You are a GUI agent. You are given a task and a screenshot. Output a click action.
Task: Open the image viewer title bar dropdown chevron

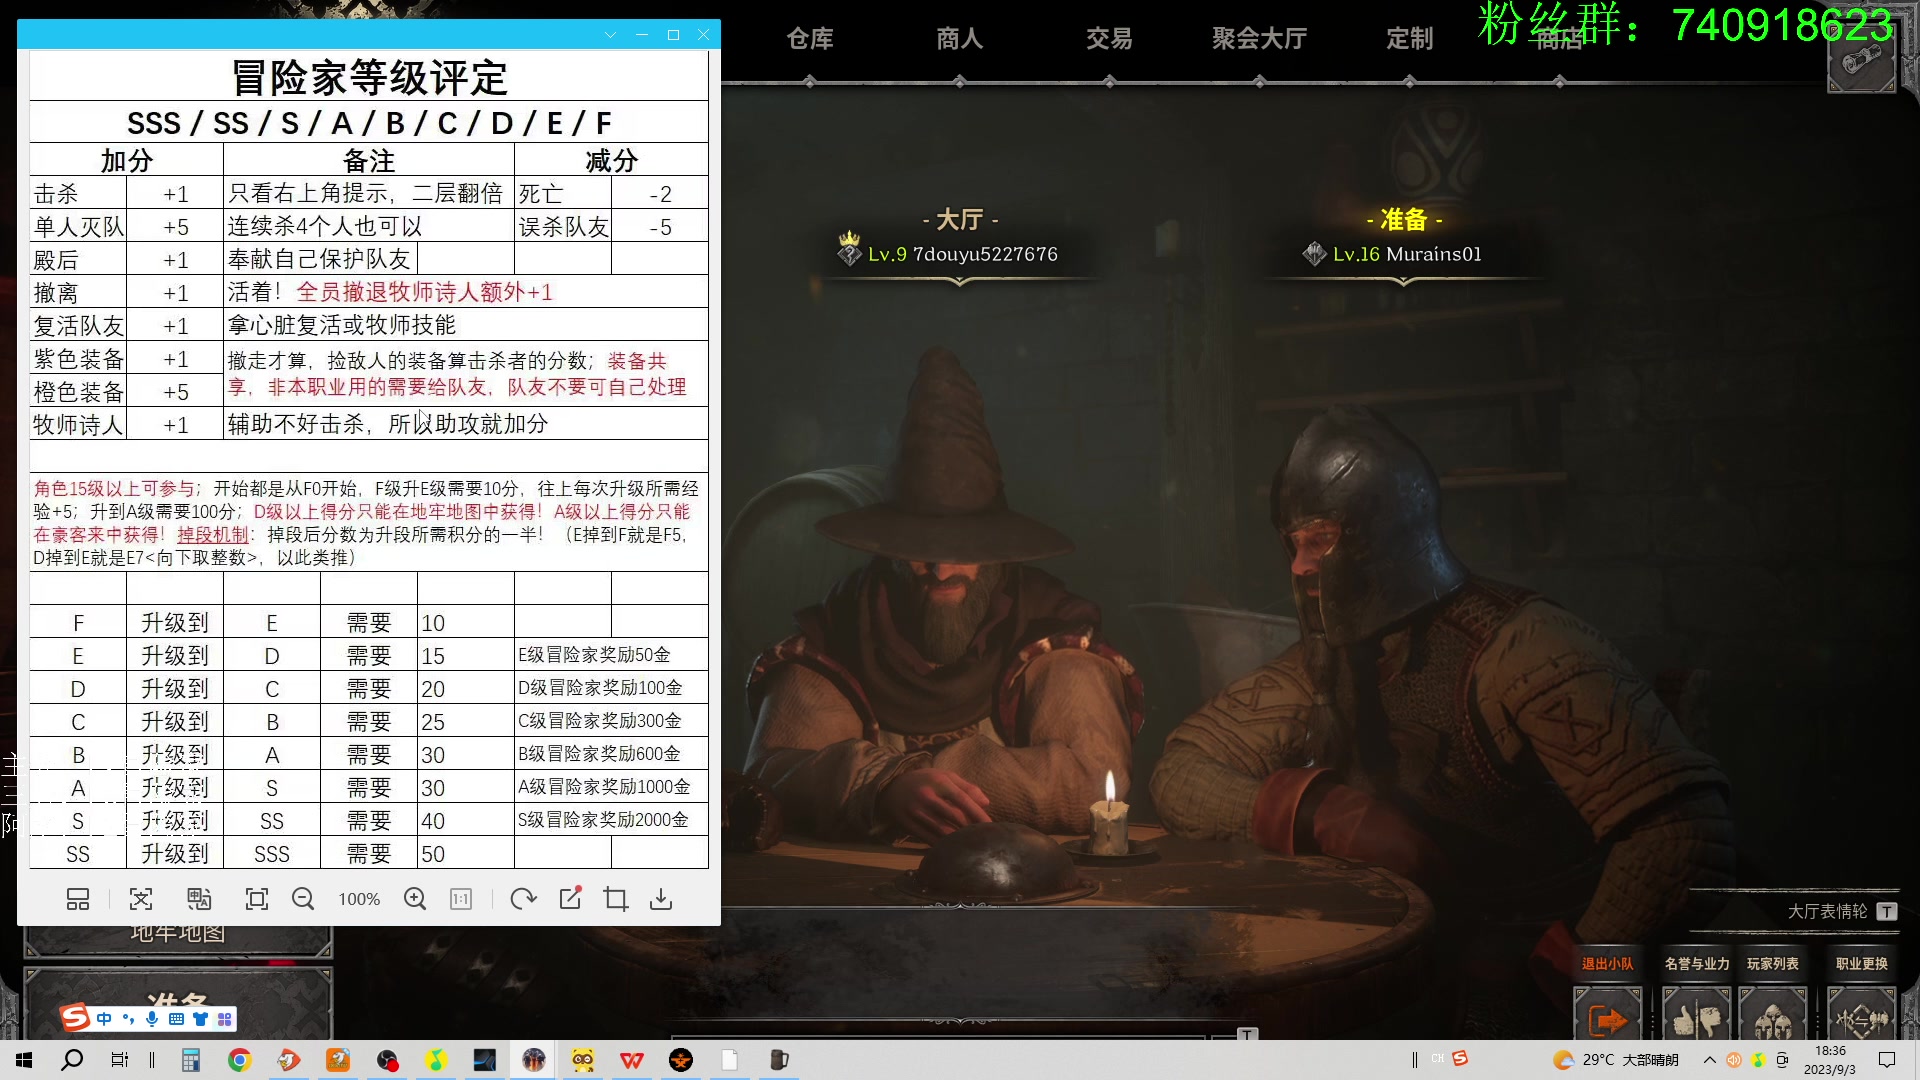click(x=610, y=35)
